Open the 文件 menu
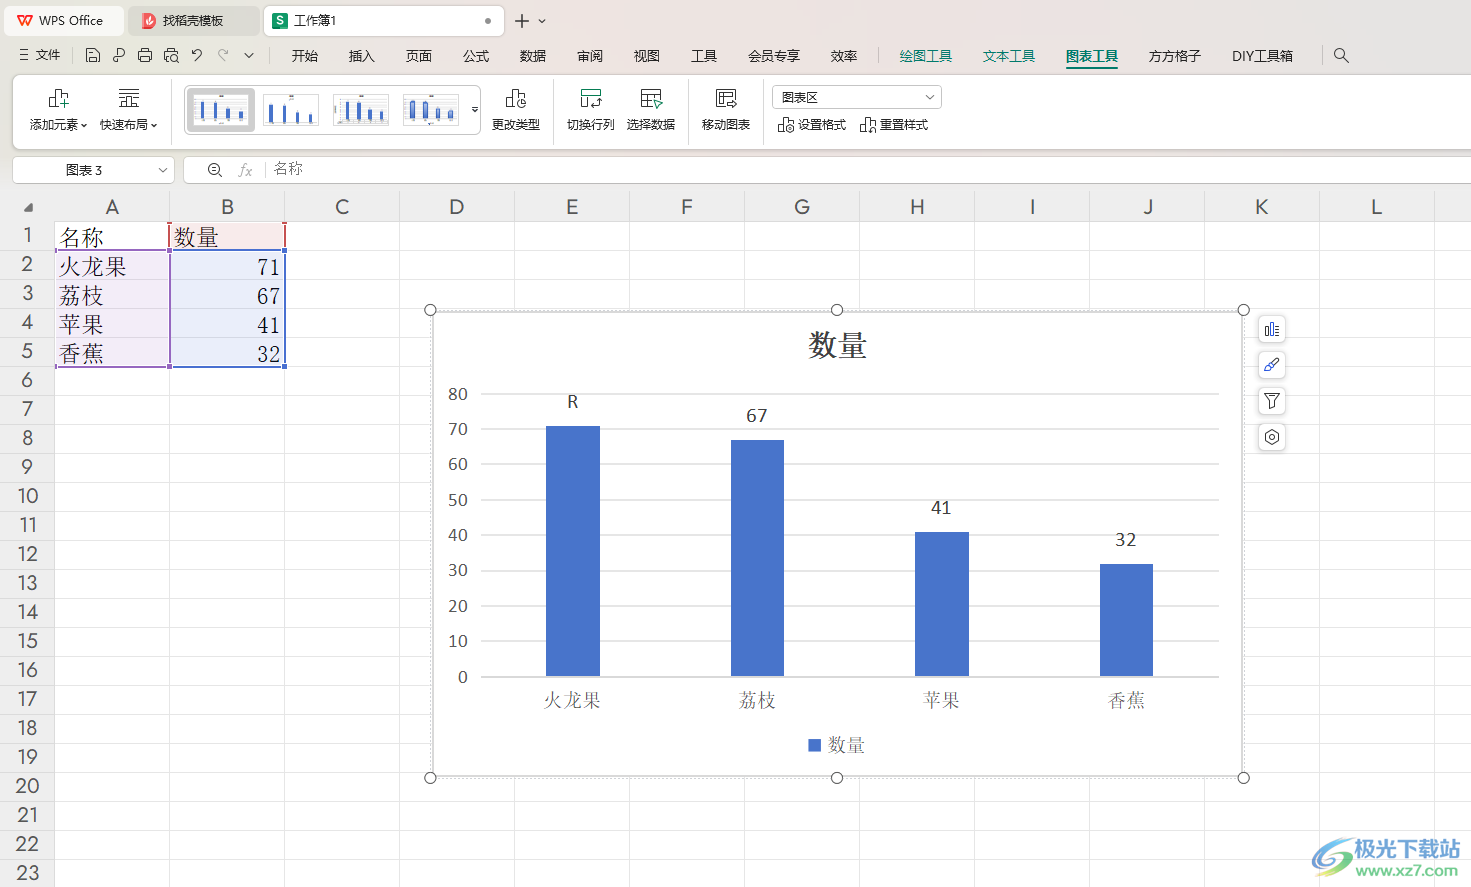This screenshot has width=1471, height=887. pyautogui.click(x=40, y=56)
